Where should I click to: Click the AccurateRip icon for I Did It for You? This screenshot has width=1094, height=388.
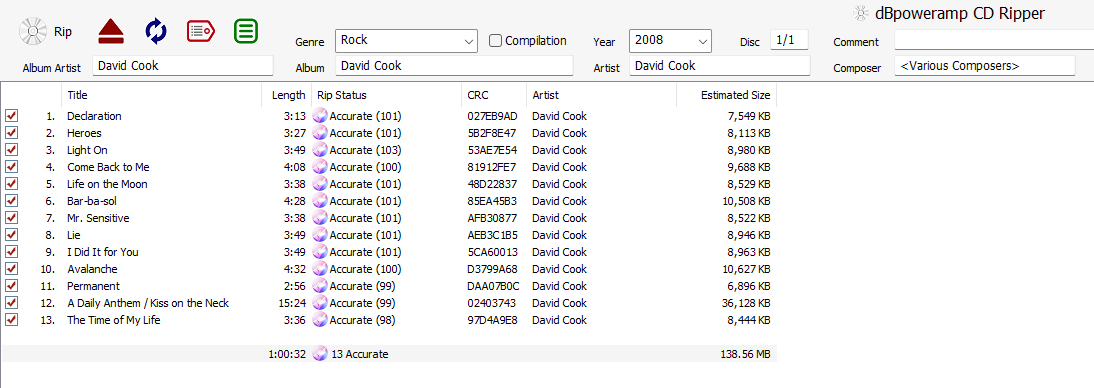tap(320, 252)
